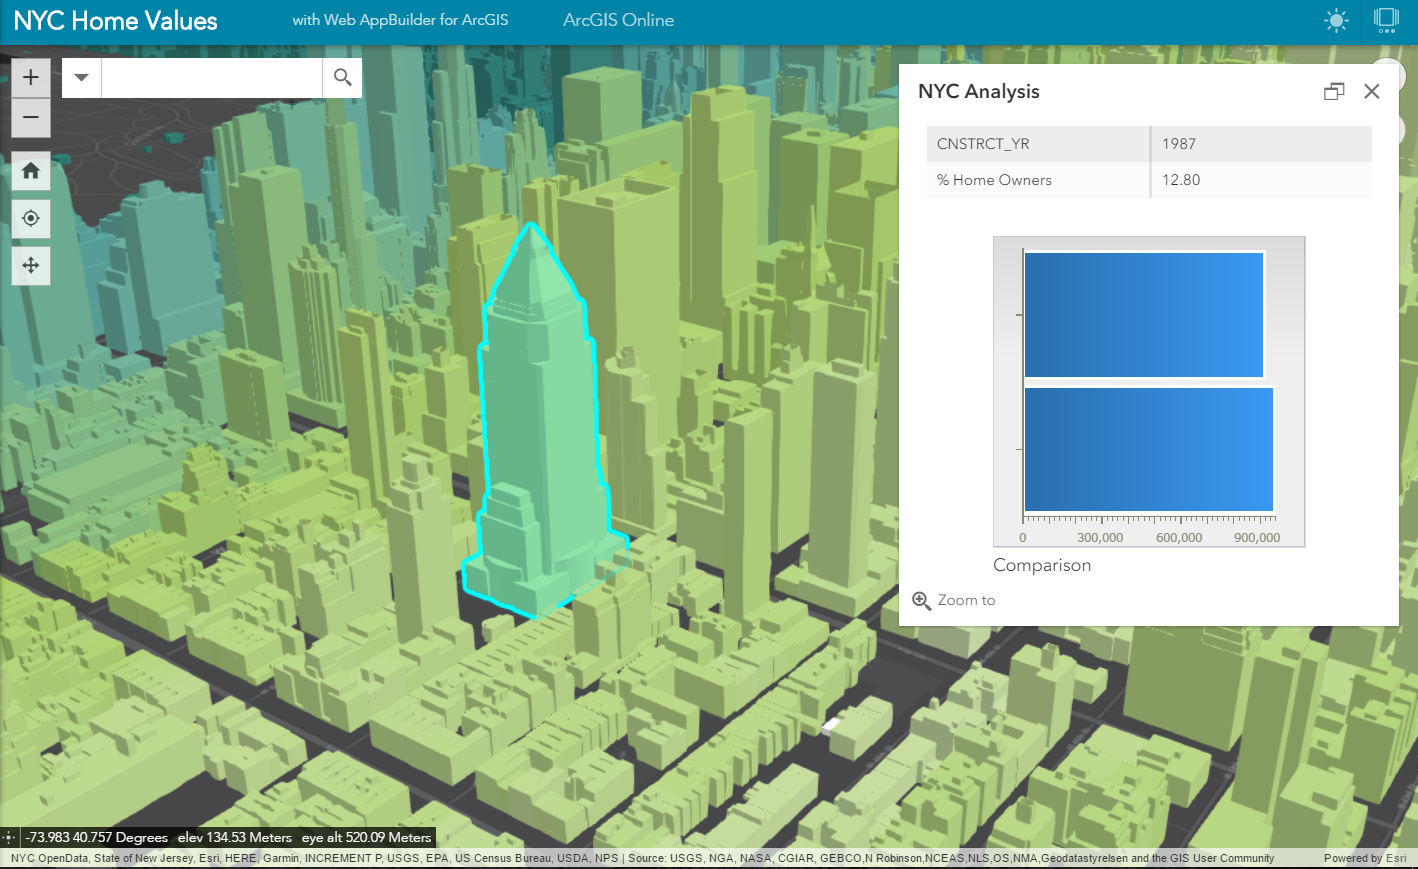Select the 1987 construction year value
Image resolution: width=1418 pixels, height=869 pixels.
1179,144
